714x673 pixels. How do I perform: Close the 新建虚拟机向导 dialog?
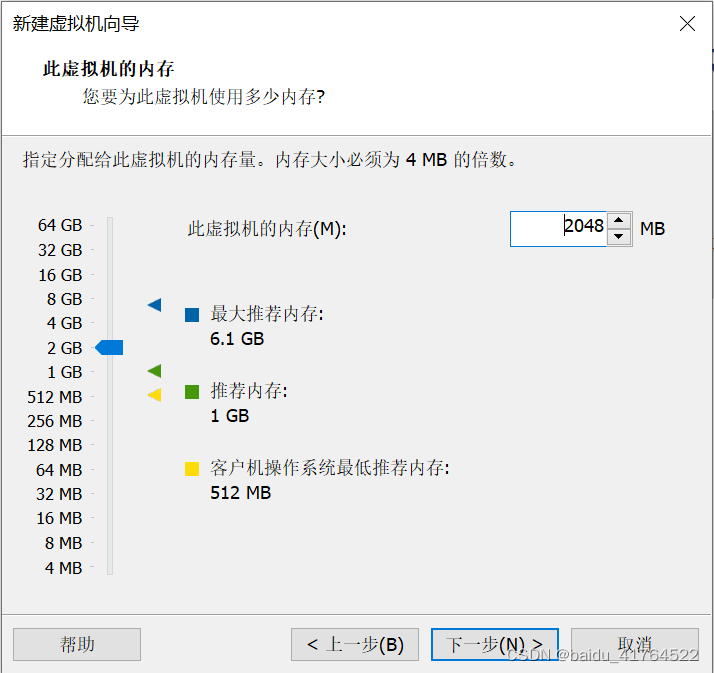[687, 23]
